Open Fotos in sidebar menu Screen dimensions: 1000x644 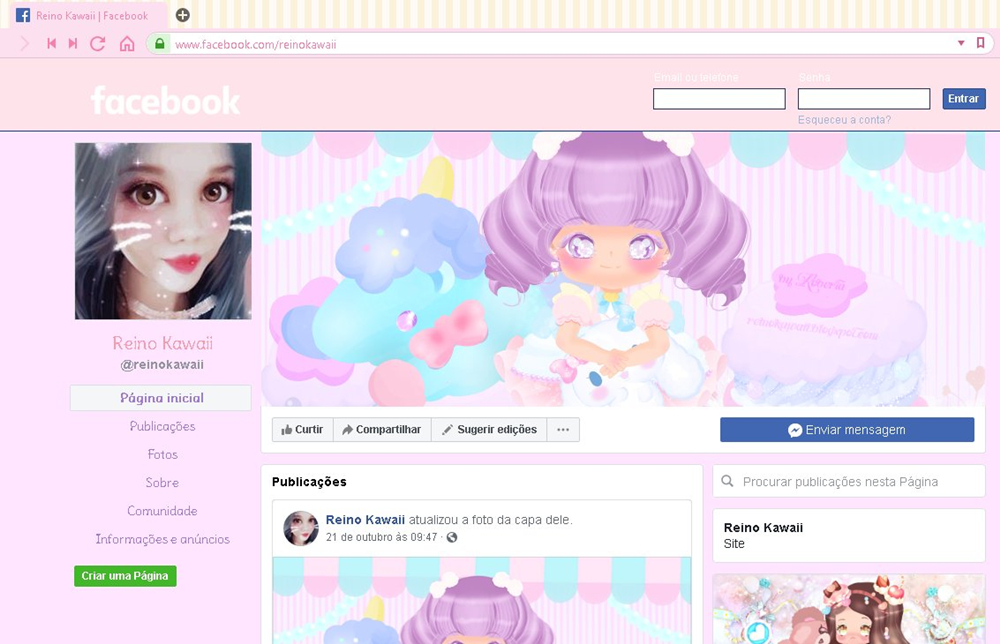163,455
